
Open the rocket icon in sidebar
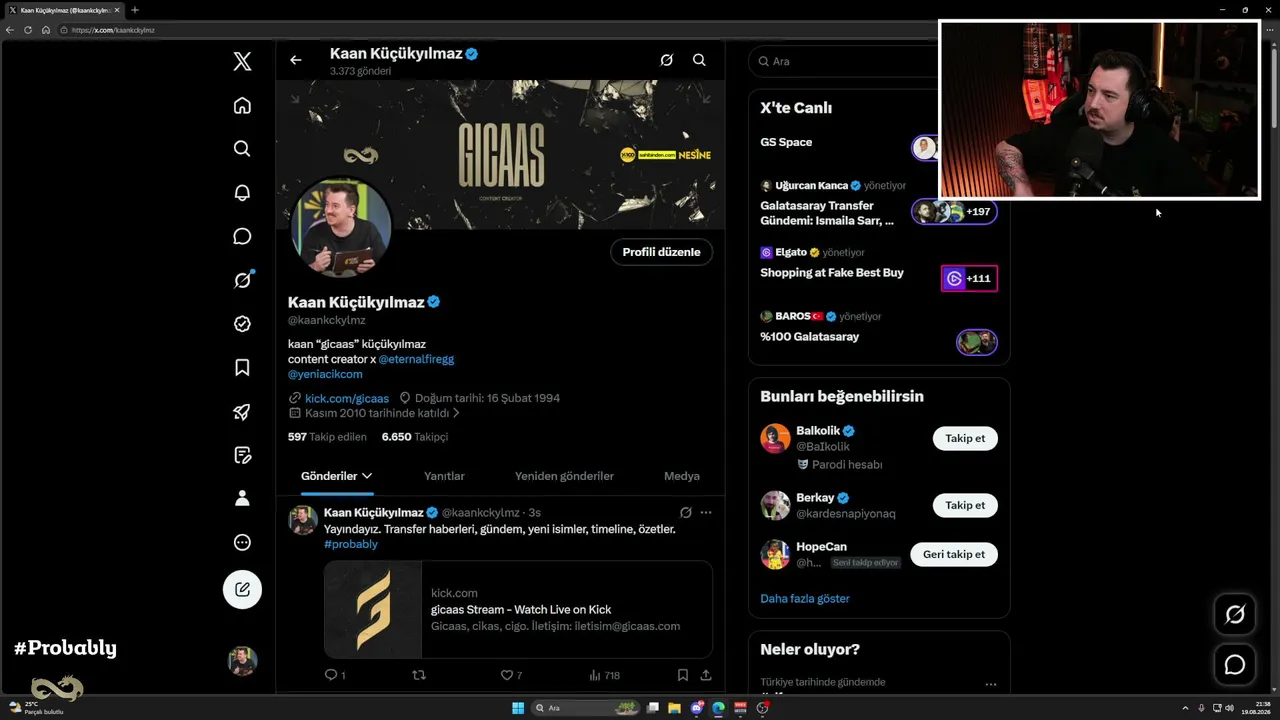242,411
